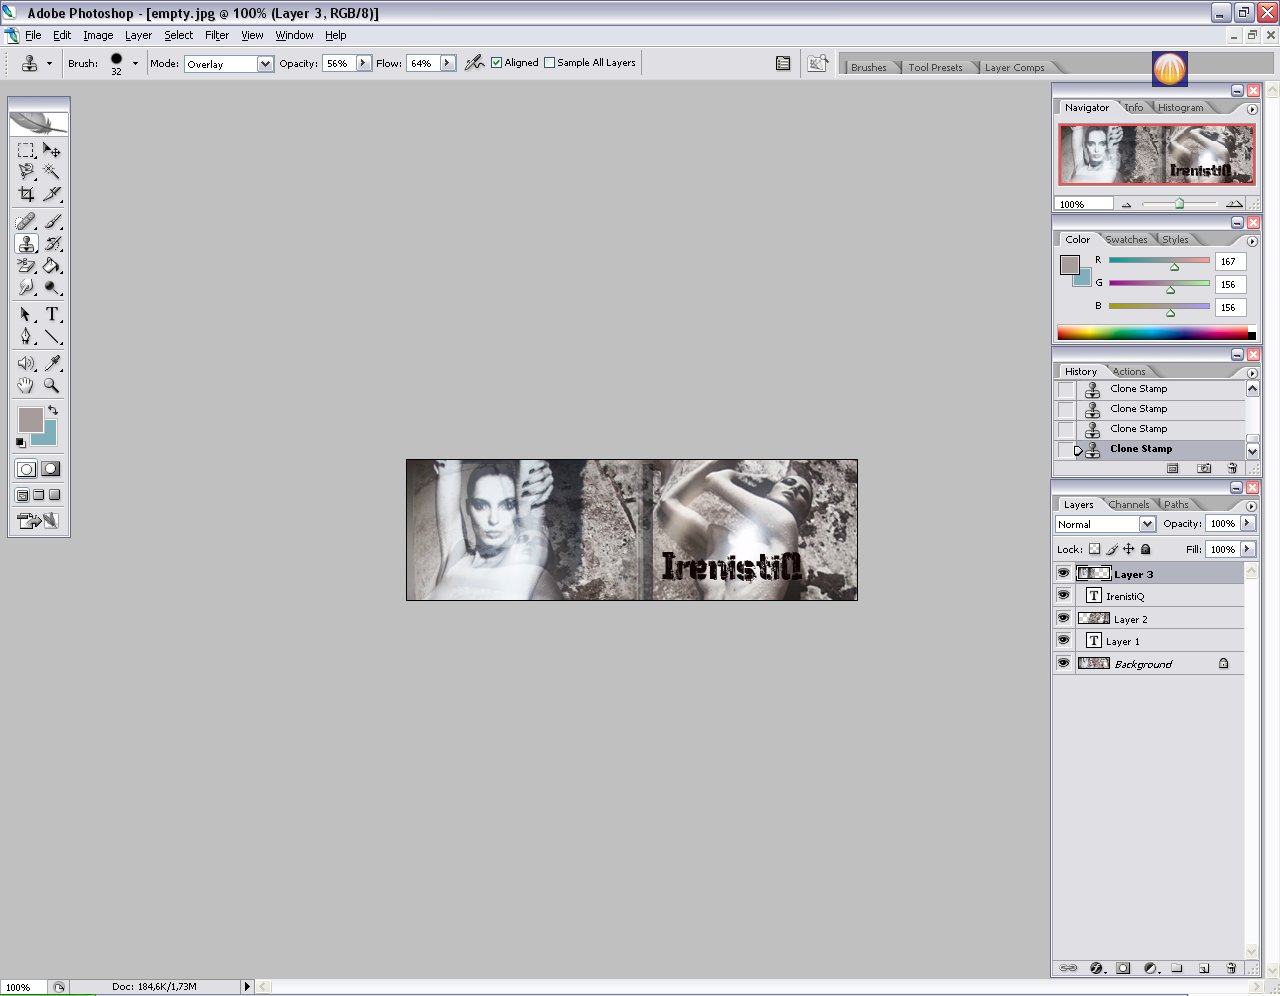Uncheck the Aligned checkbox
This screenshot has height=996, width=1280.
[496, 63]
